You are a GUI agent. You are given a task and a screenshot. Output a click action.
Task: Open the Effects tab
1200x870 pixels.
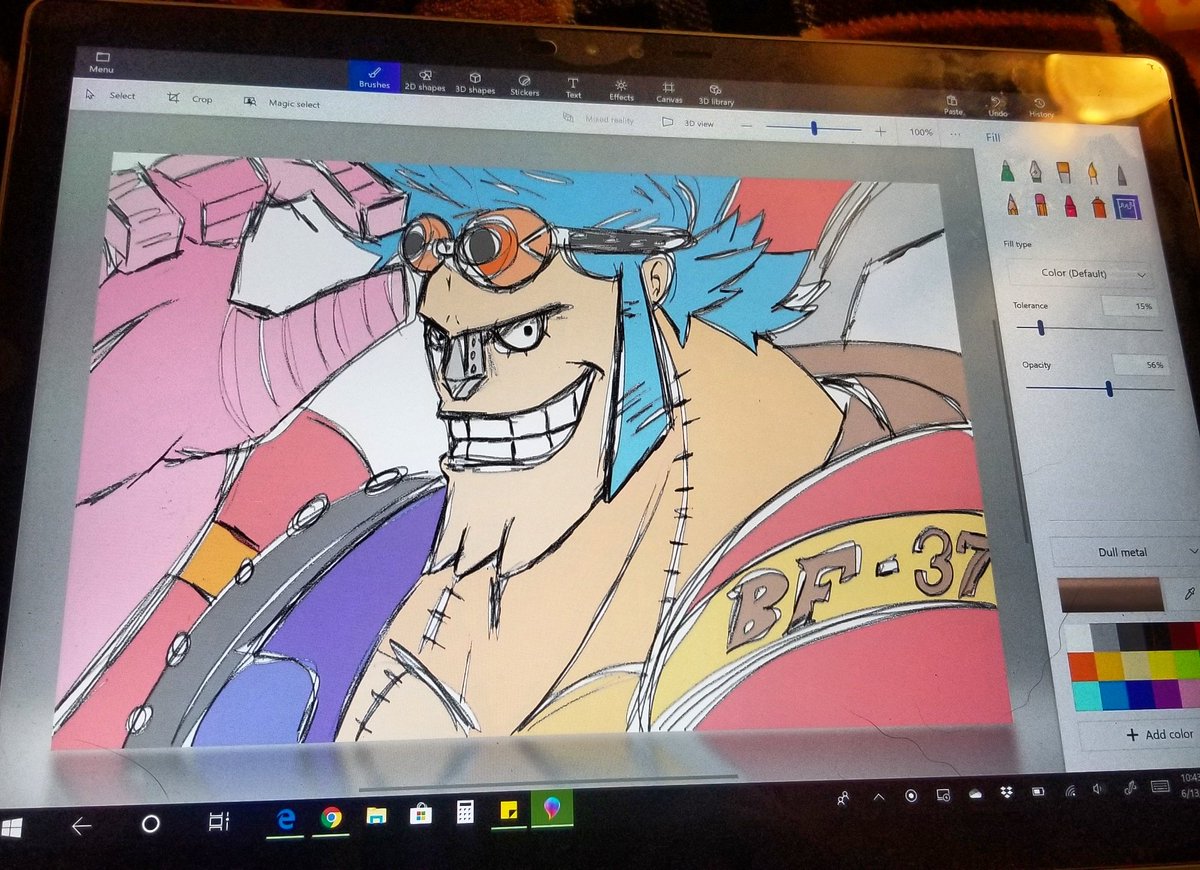[x=621, y=90]
